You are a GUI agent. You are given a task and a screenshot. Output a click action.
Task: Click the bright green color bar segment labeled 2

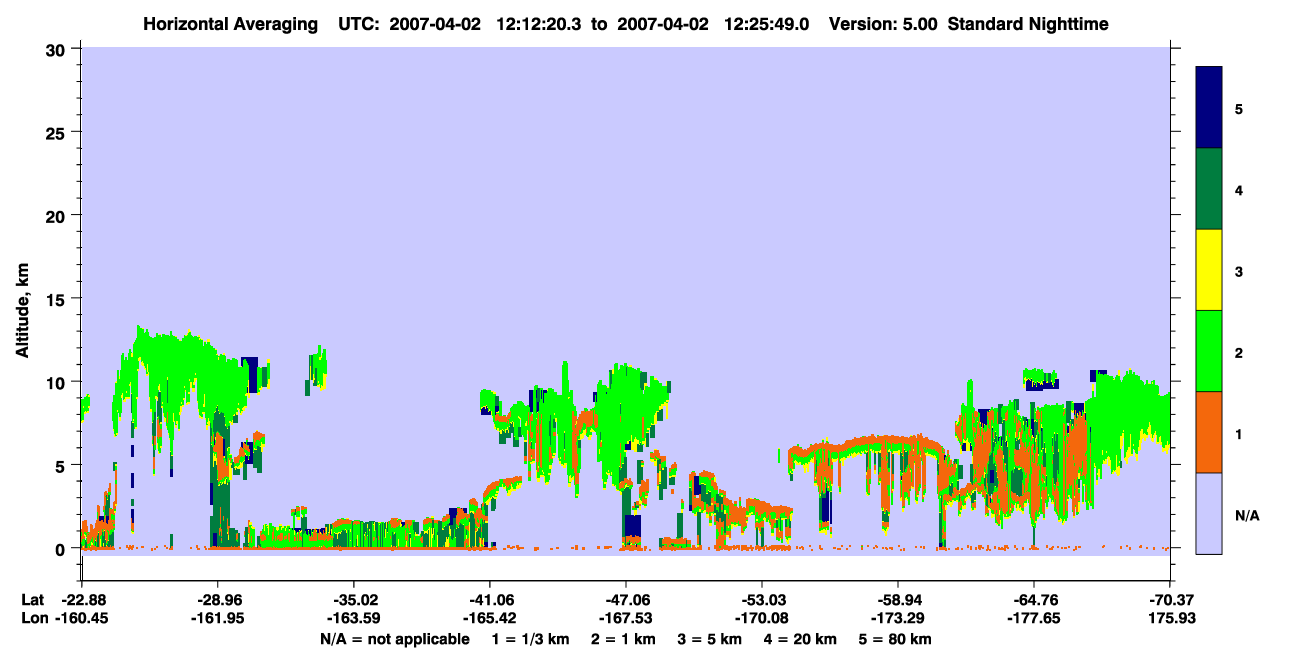click(1209, 351)
